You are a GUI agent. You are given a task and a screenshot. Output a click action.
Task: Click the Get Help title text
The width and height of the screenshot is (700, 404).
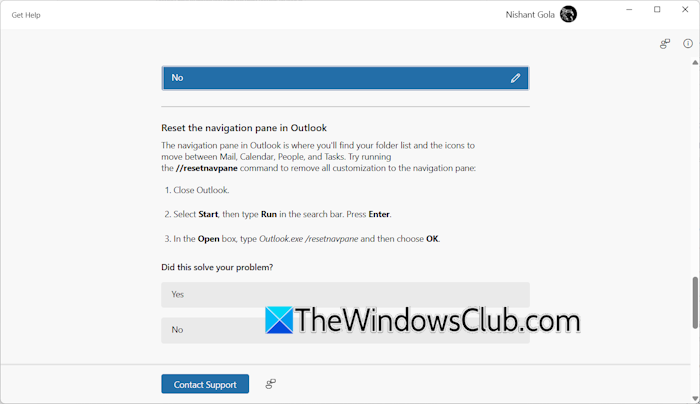click(26, 15)
